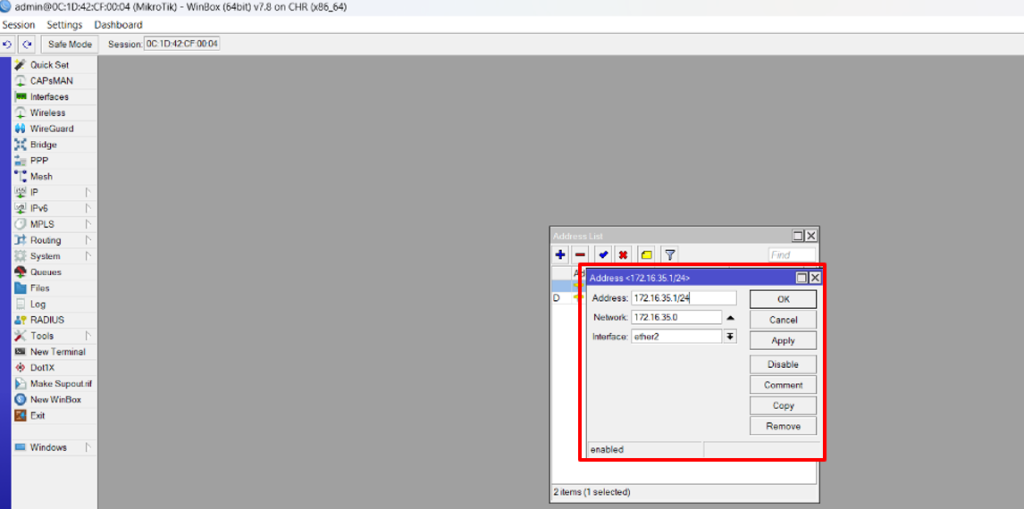Open the Dashboard menu
The height and width of the screenshot is (509, 1024).
118,25
